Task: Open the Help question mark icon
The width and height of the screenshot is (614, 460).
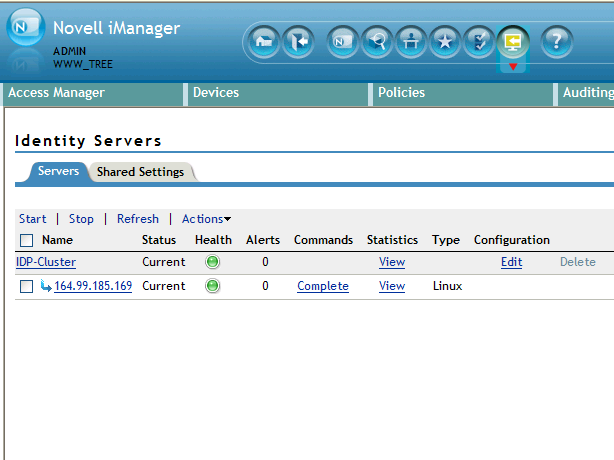Action: [556, 41]
